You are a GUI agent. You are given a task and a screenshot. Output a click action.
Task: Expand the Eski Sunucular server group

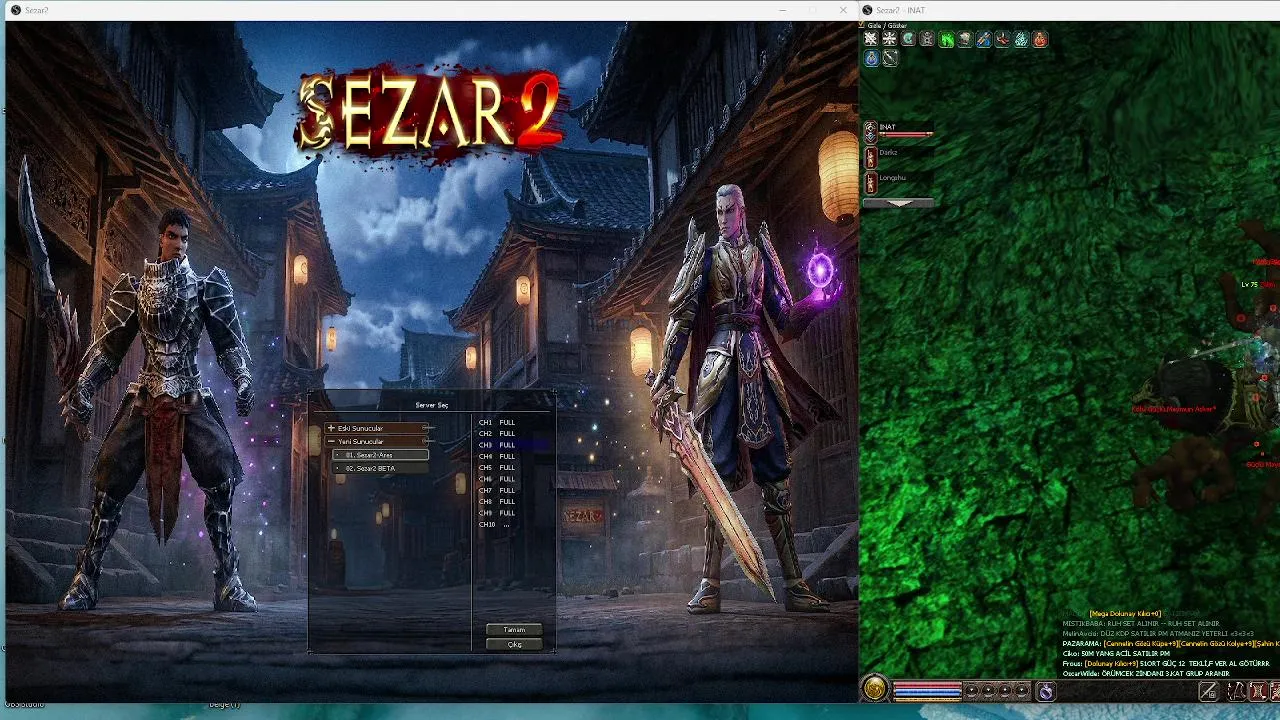[379, 428]
